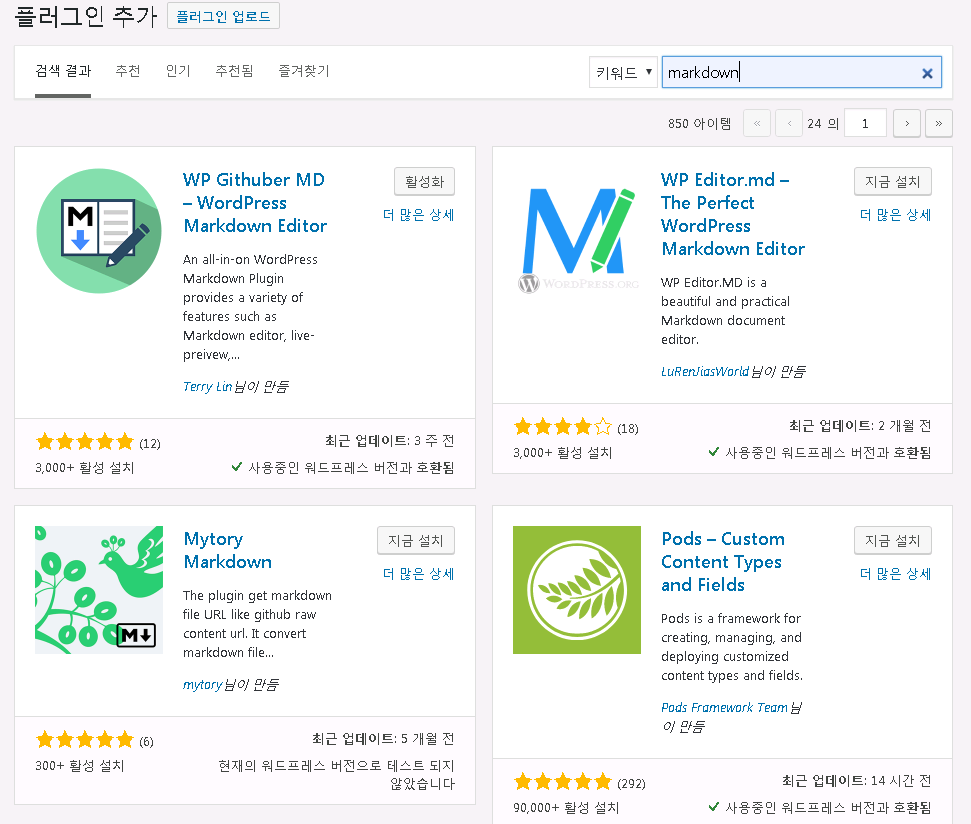The image size is (971, 824).
Task: Jump to last results page arrow
Action: pyautogui.click(x=939, y=123)
